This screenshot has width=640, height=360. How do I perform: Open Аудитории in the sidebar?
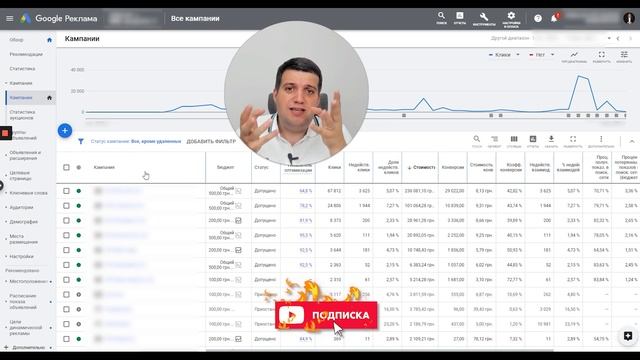(21, 207)
